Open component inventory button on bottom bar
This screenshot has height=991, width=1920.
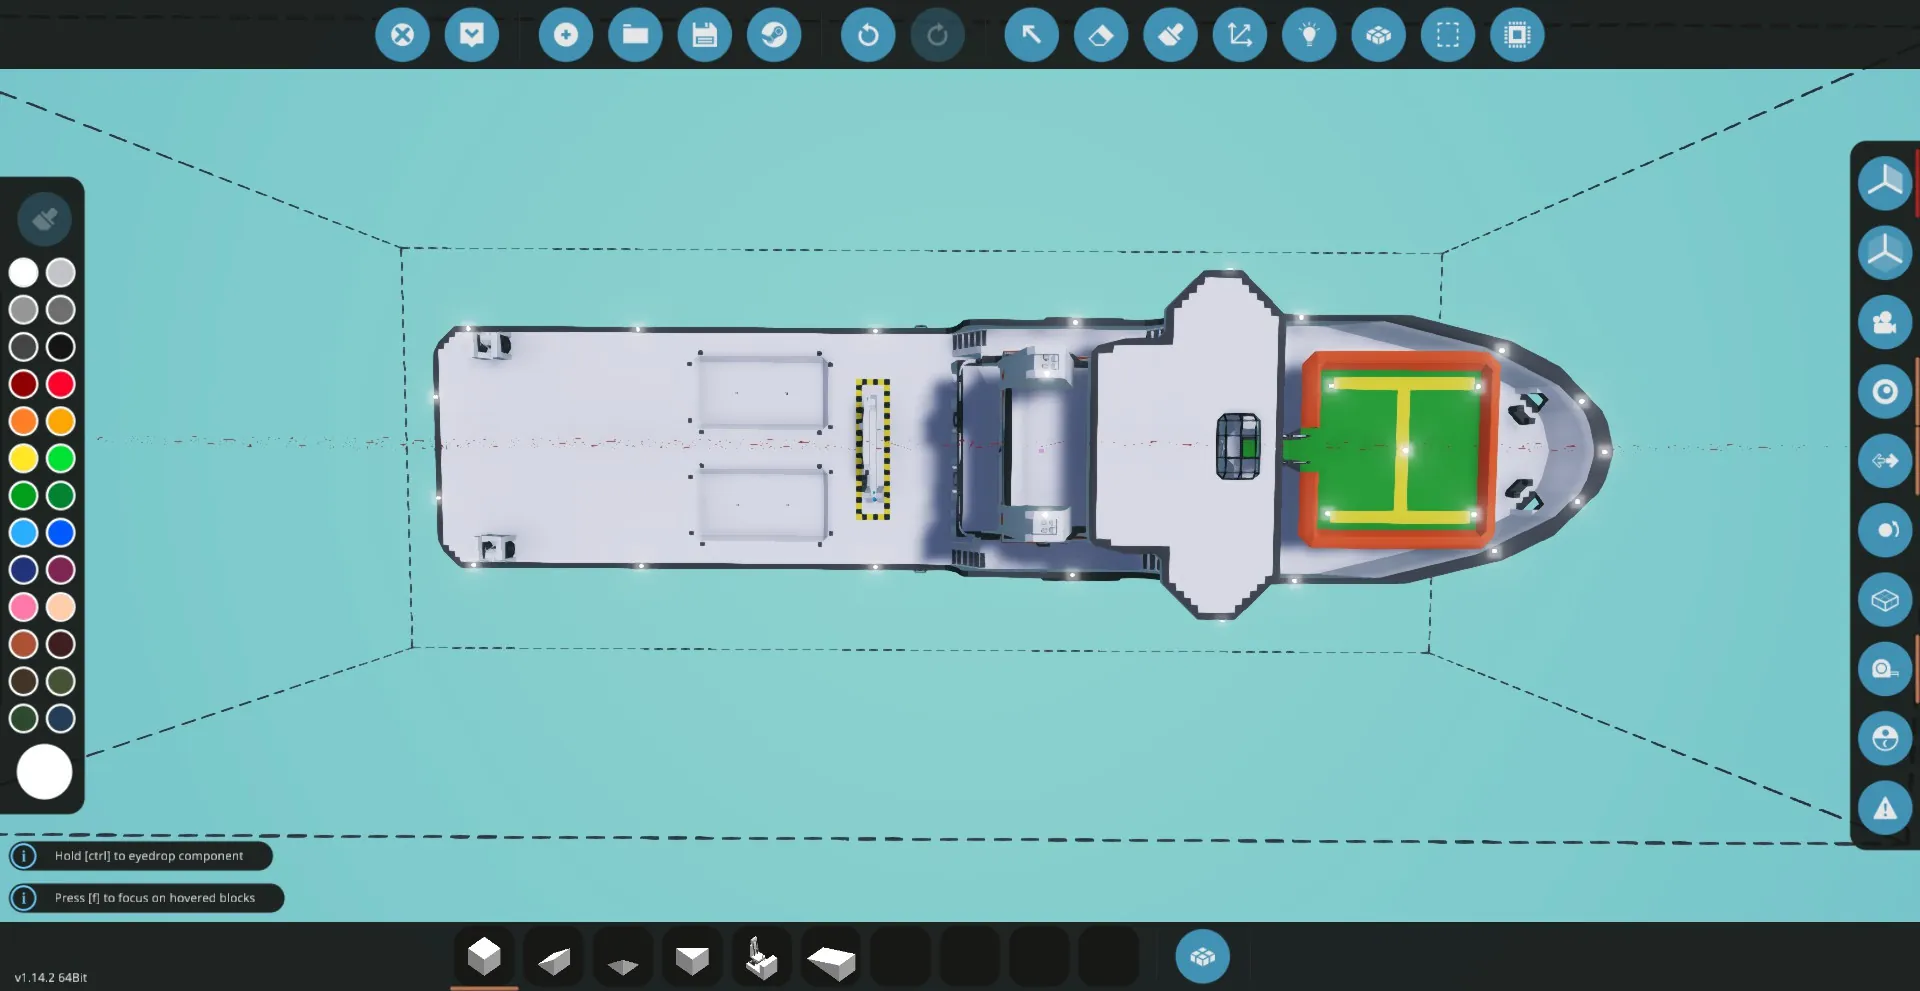pyautogui.click(x=1202, y=957)
